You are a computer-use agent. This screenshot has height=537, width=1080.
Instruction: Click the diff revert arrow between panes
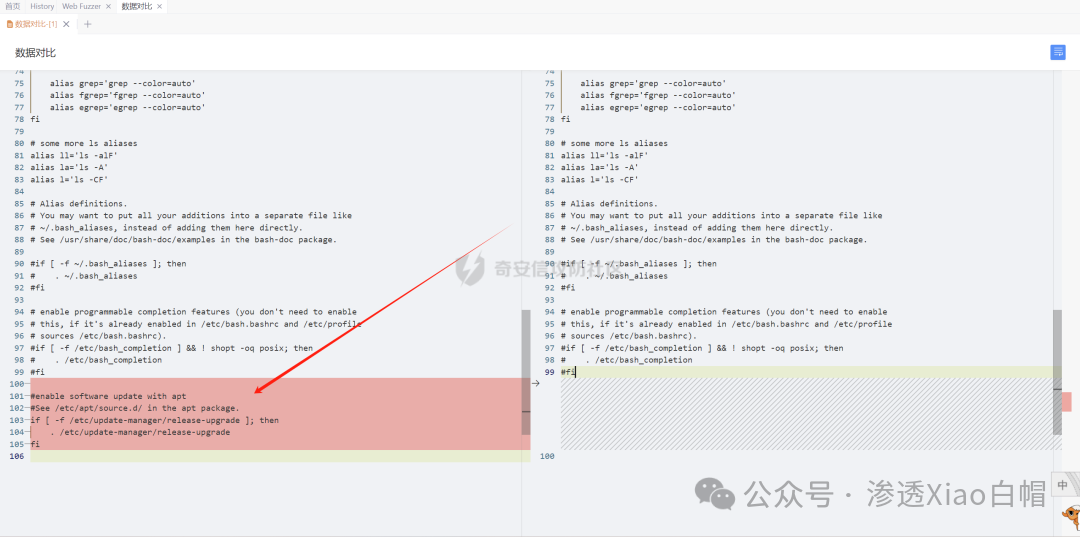click(535, 383)
